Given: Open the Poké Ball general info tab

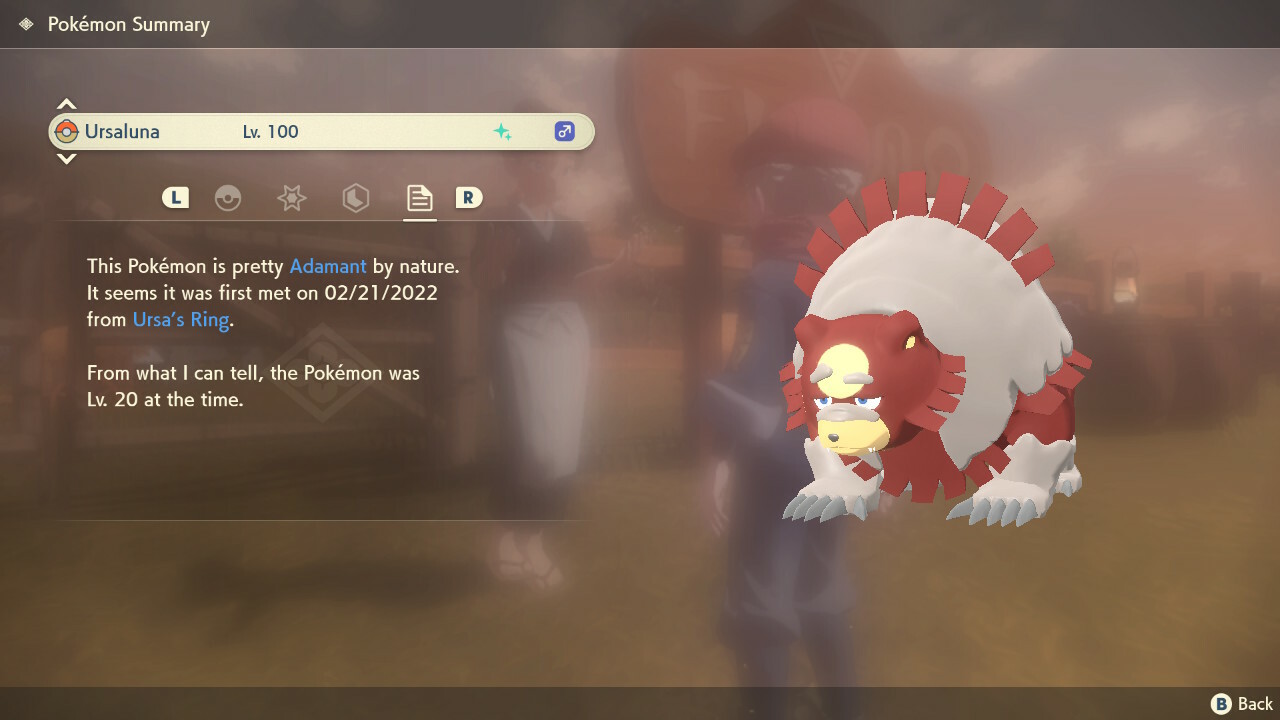Looking at the screenshot, I should coord(228,198).
